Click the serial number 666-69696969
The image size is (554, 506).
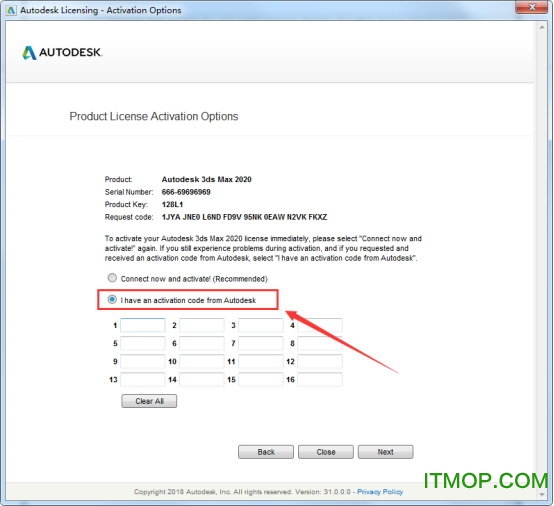click(x=186, y=192)
